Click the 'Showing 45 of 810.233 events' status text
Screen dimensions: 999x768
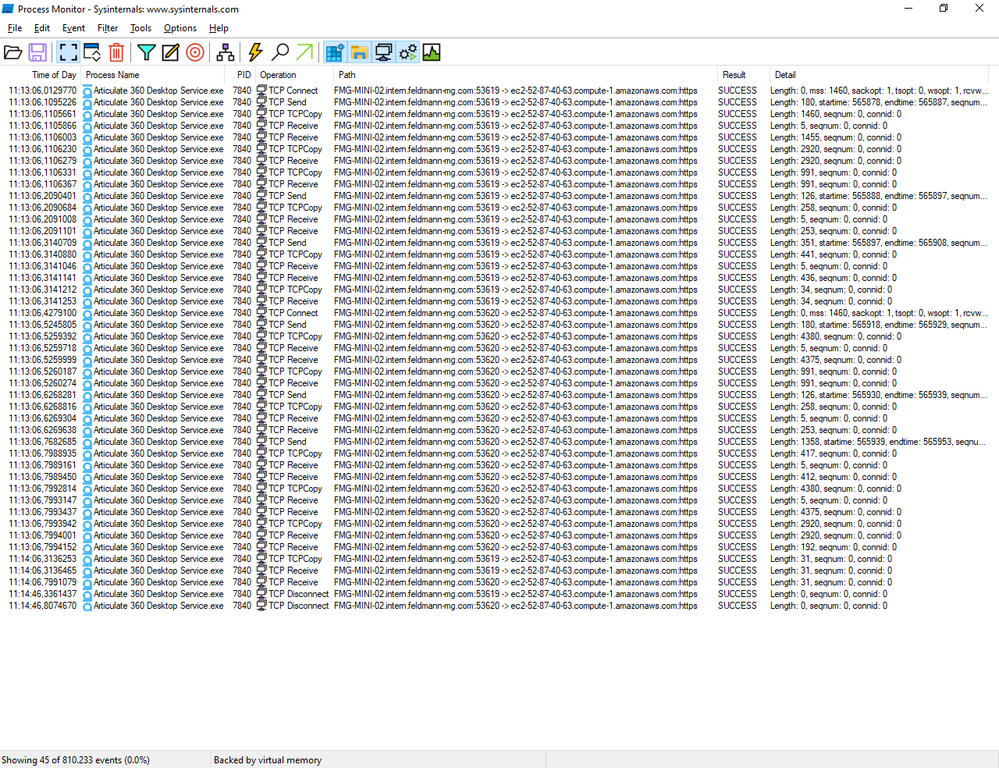75,760
